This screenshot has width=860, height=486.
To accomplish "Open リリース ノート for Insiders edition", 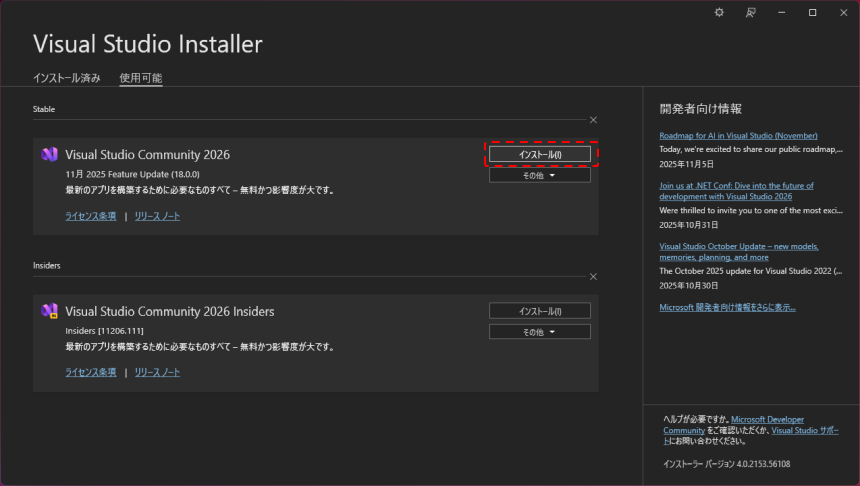I will click(x=157, y=372).
